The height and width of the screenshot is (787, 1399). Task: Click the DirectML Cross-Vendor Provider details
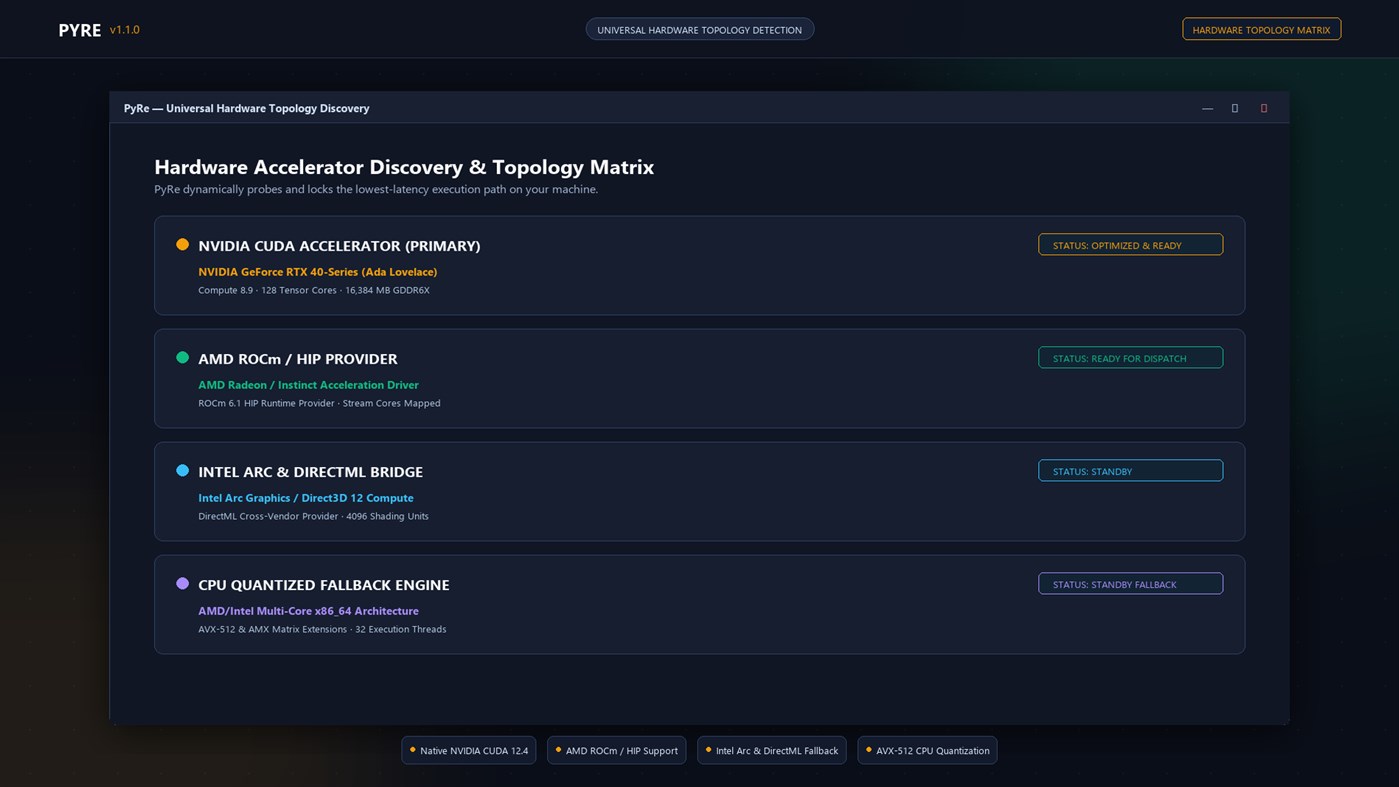313,516
